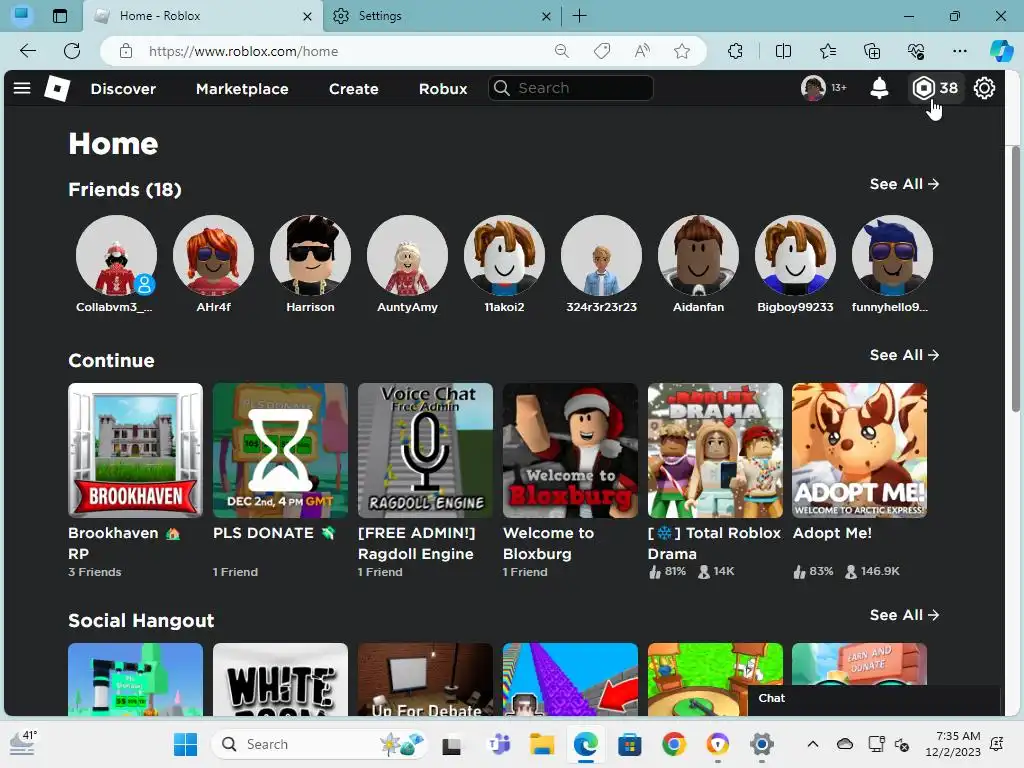The height and width of the screenshot is (768, 1024).
Task: Close the Settings tab
Action: click(547, 16)
